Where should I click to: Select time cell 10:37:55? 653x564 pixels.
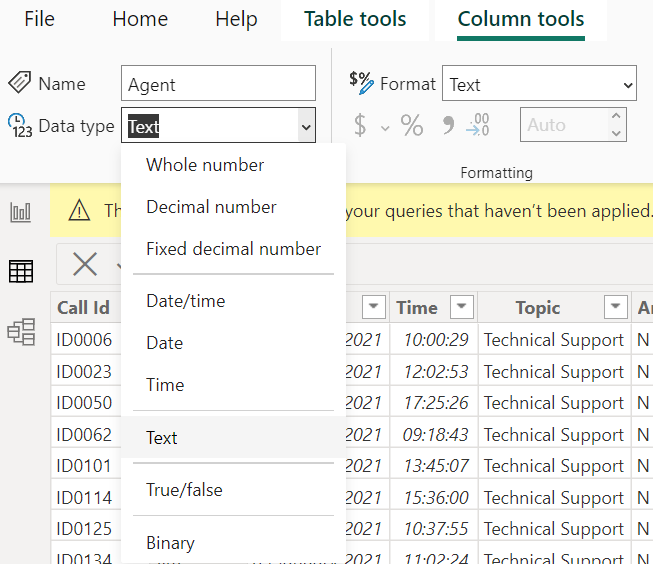[436, 528]
